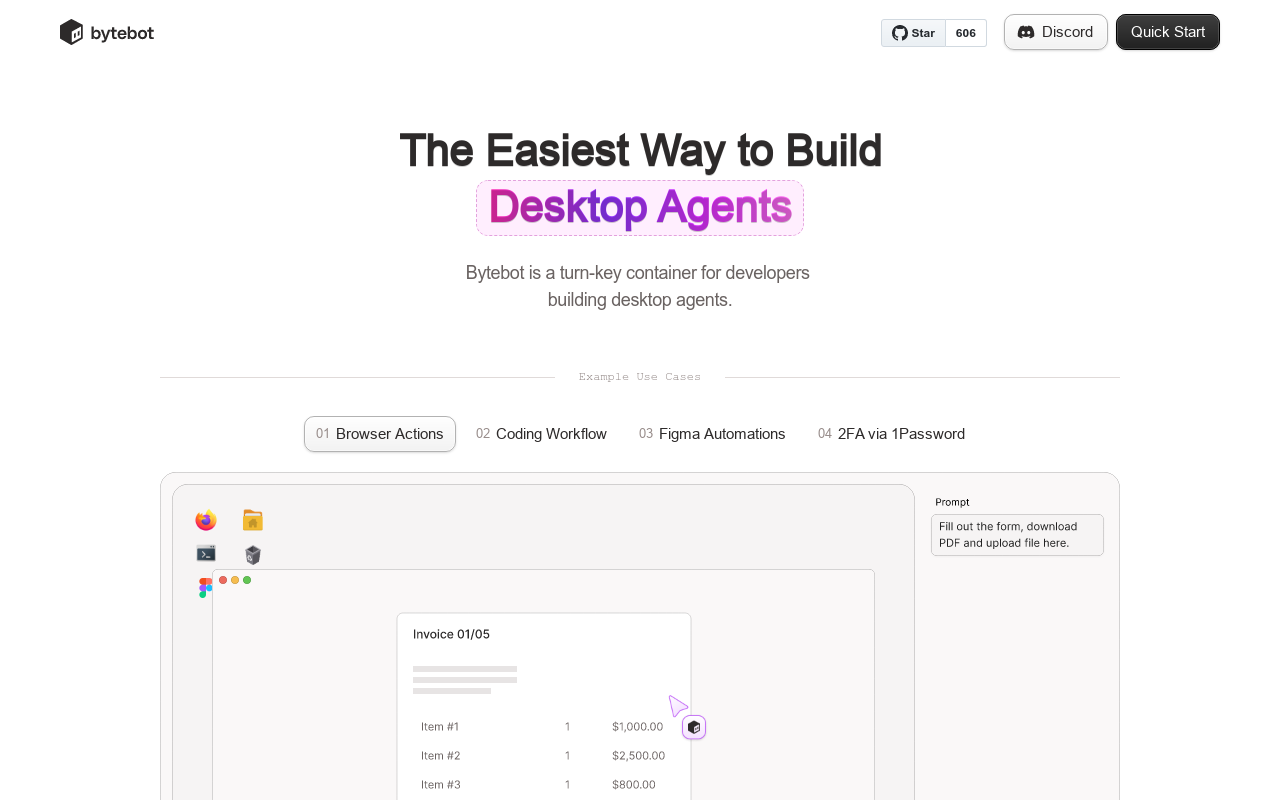Switch to the Coding Workflow tab
The image size is (1280, 800).
pyautogui.click(x=541, y=434)
